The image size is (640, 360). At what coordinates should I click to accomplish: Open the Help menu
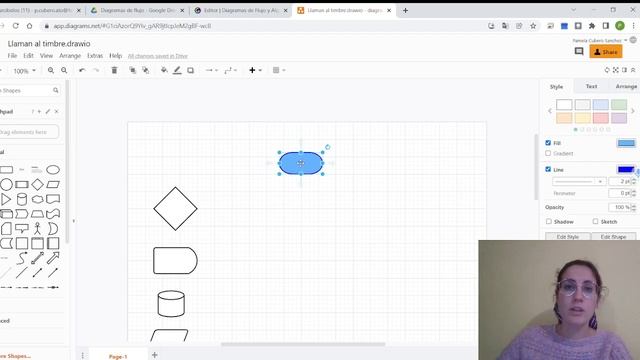116,56
